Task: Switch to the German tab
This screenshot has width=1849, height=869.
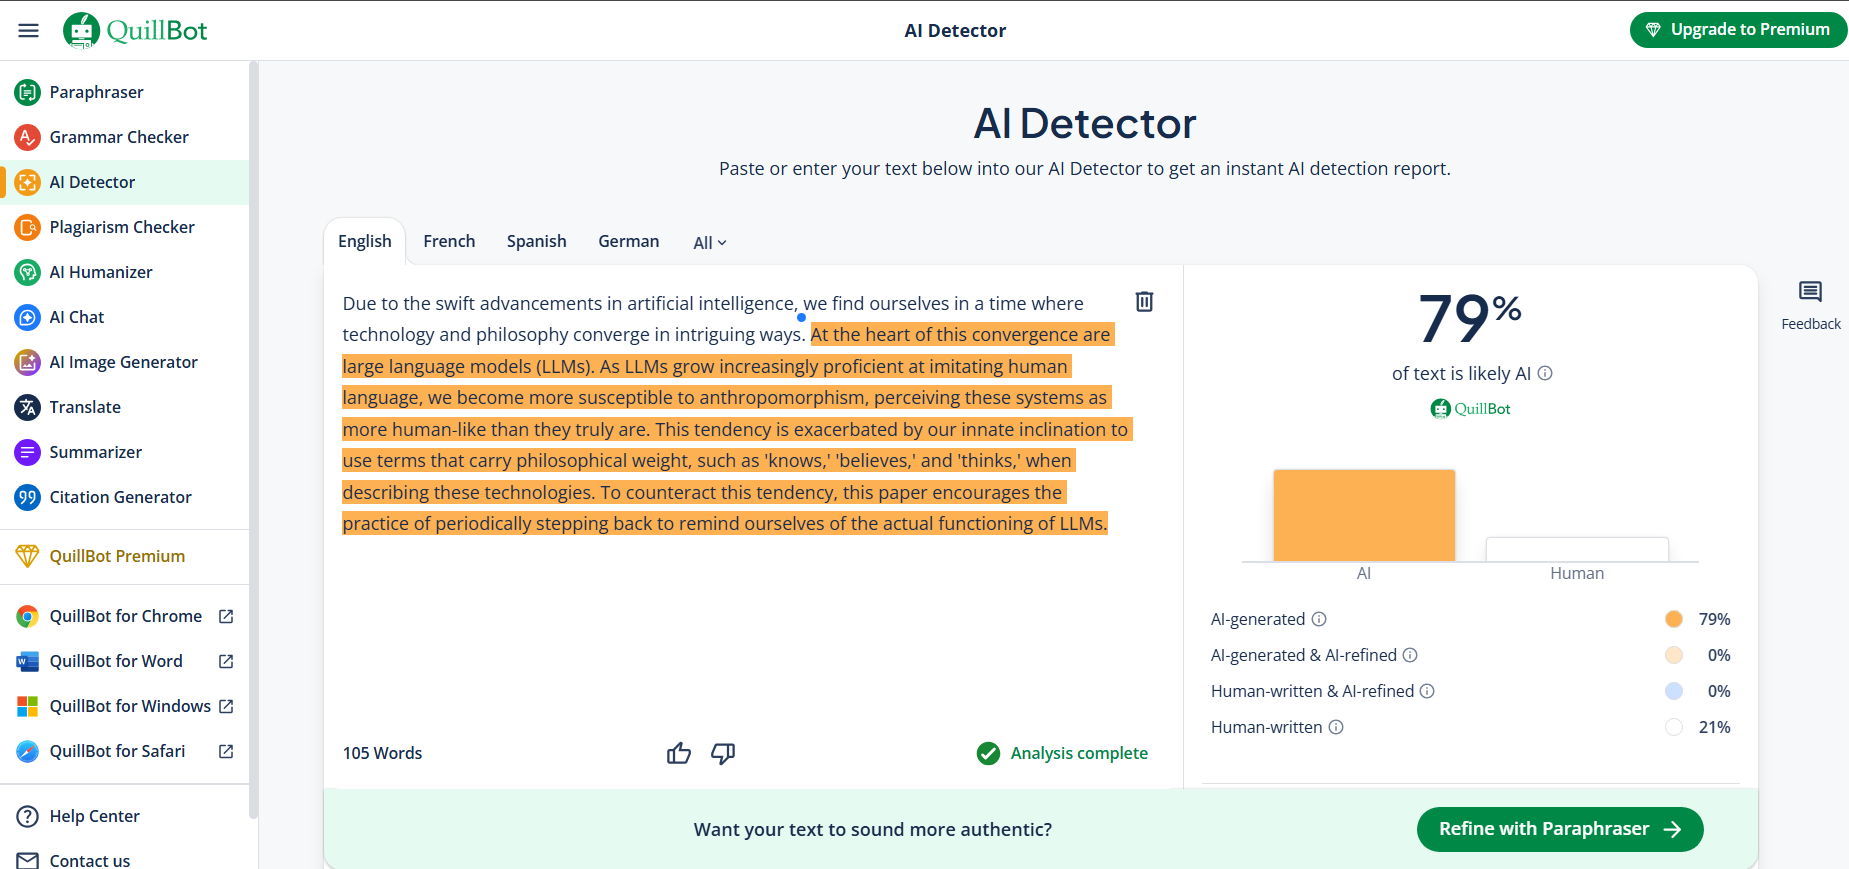Action: pos(629,241)
